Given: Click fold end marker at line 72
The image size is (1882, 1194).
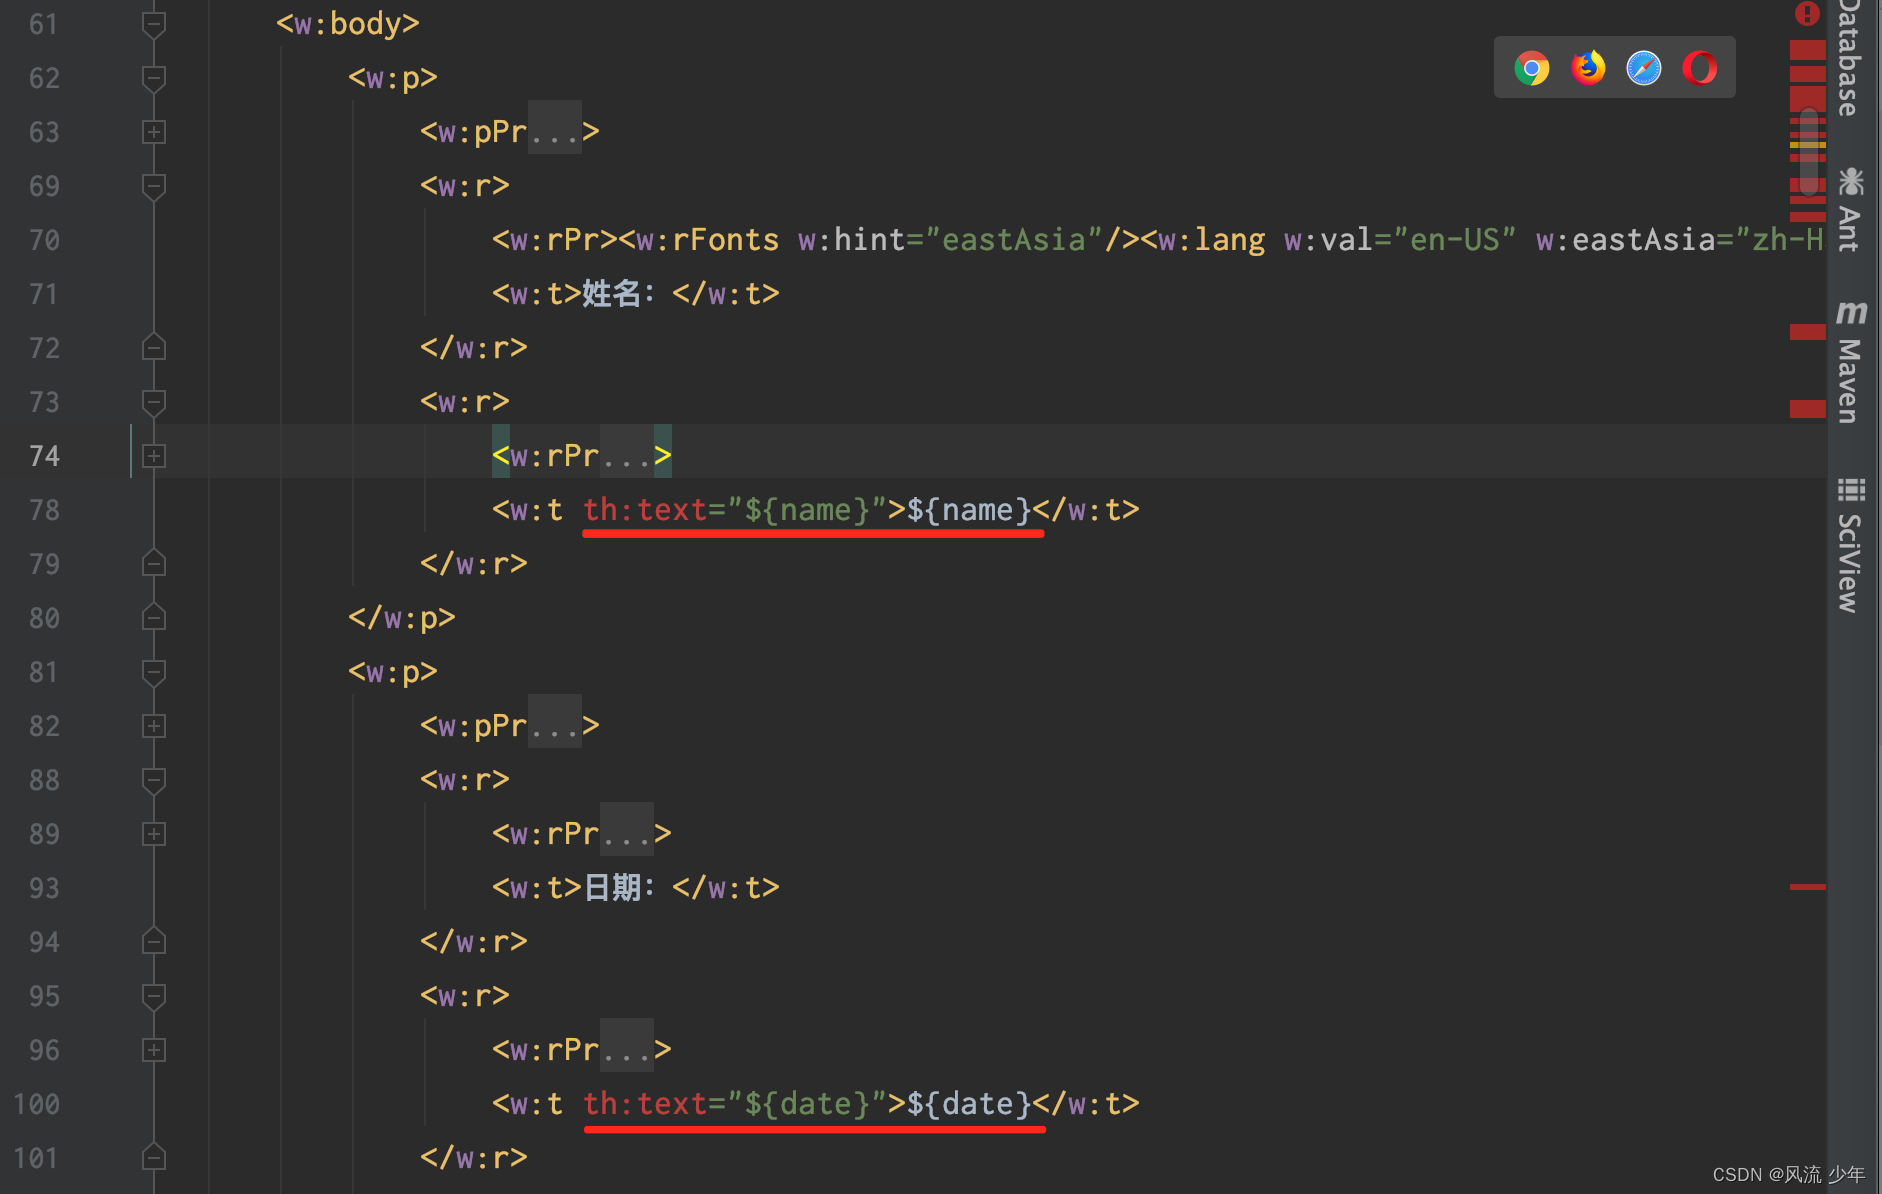Looking at the screenshot, I should point(154,347).
